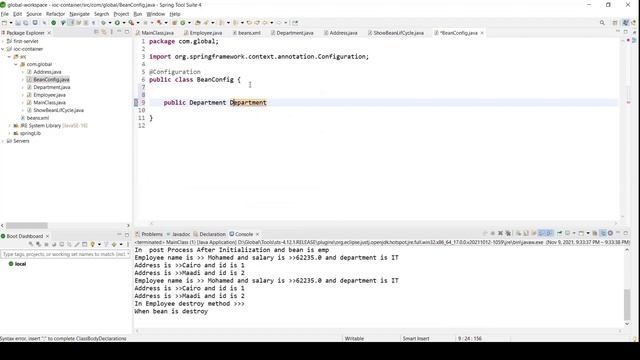Open the Declaration tab
Screen dimensions: 640x360
(212, 234)
